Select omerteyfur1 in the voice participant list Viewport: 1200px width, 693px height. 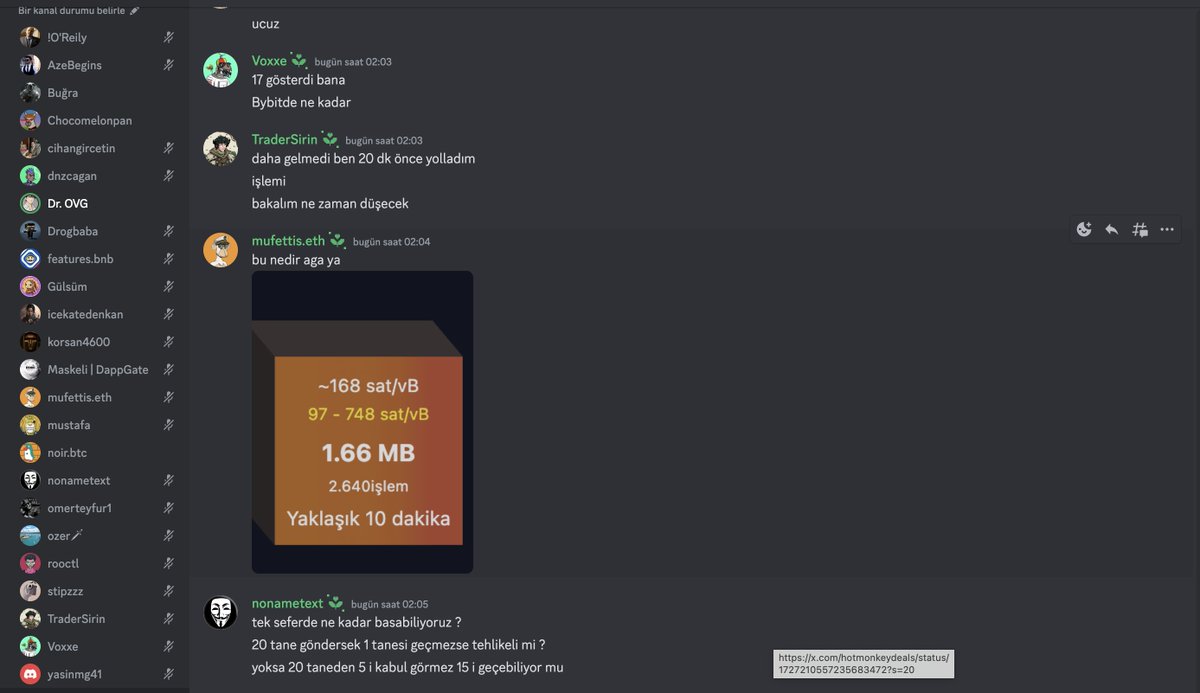point(96,508)
